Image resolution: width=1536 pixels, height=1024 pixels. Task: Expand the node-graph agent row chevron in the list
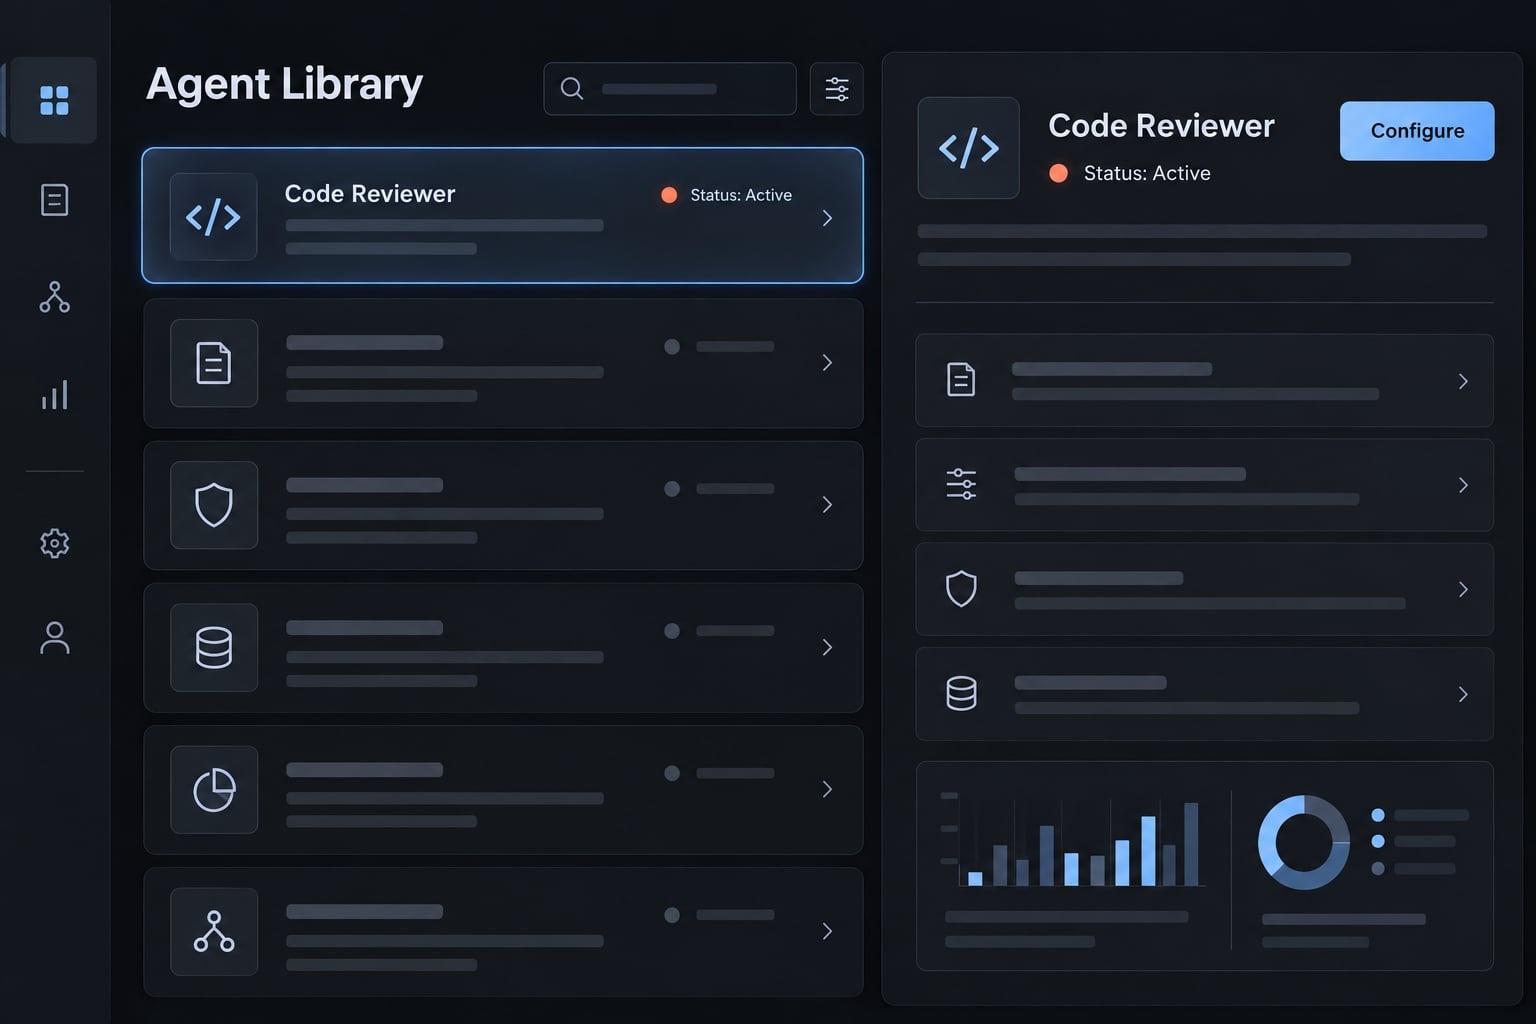[x=827, y=932]
